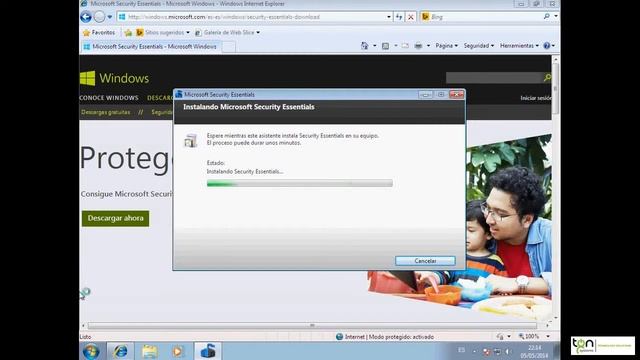Click Cancelar in the installer dialog

point(425,261)
